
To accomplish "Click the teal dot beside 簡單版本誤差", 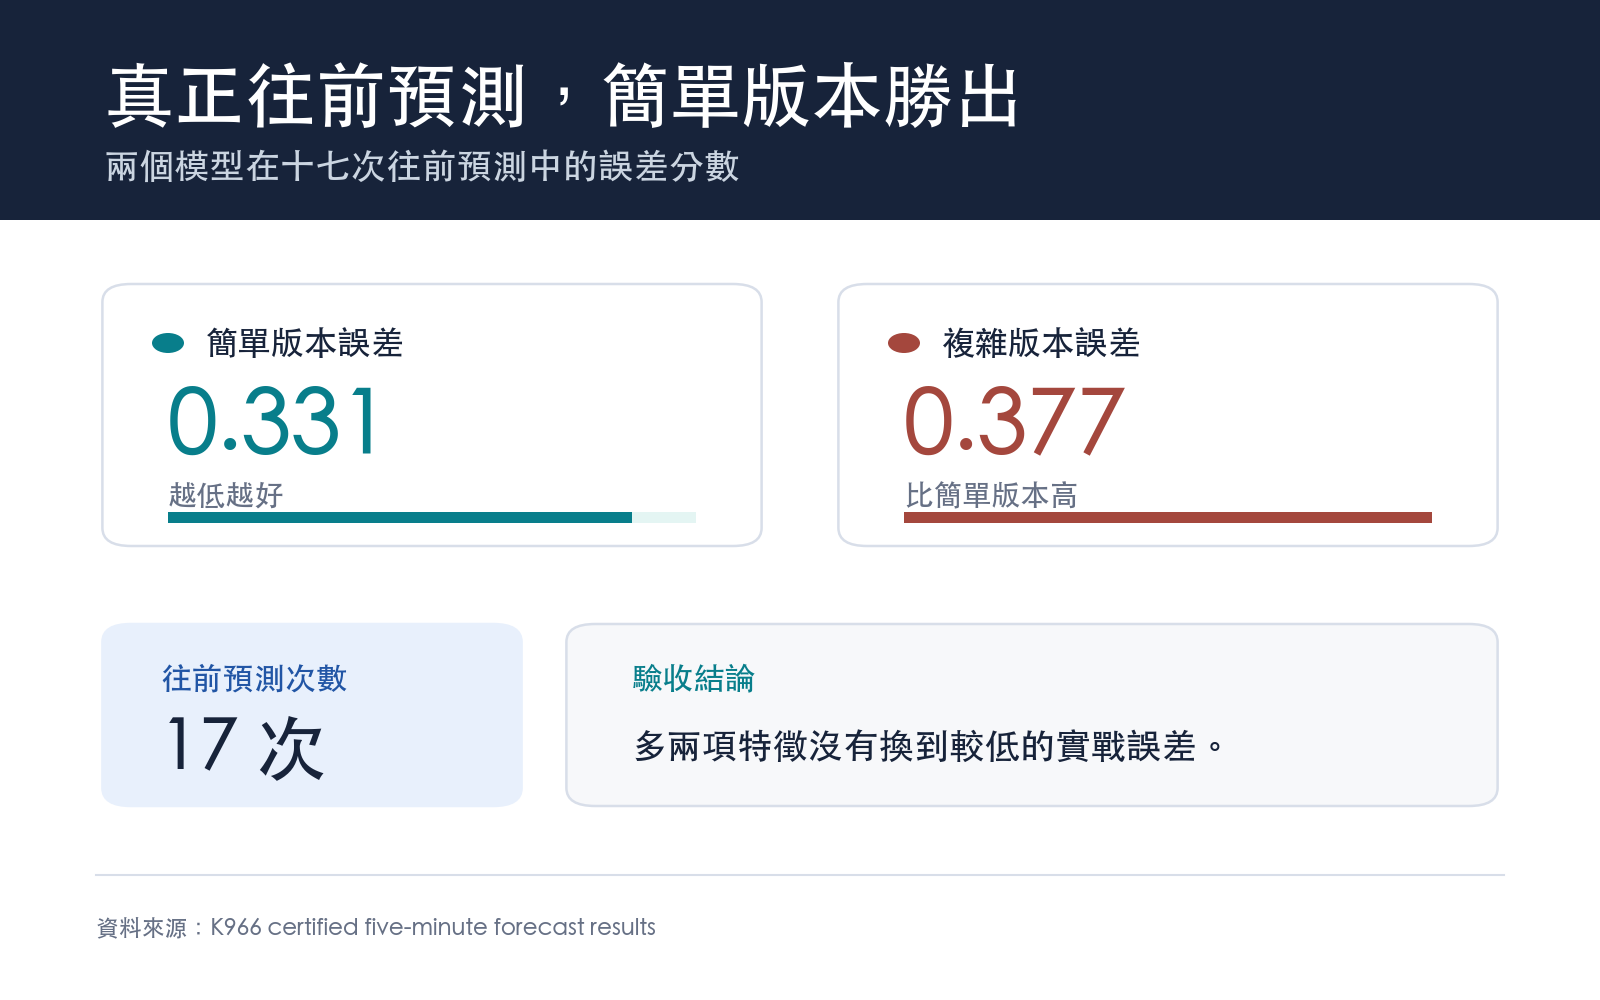I will click(x=168, y=343).
